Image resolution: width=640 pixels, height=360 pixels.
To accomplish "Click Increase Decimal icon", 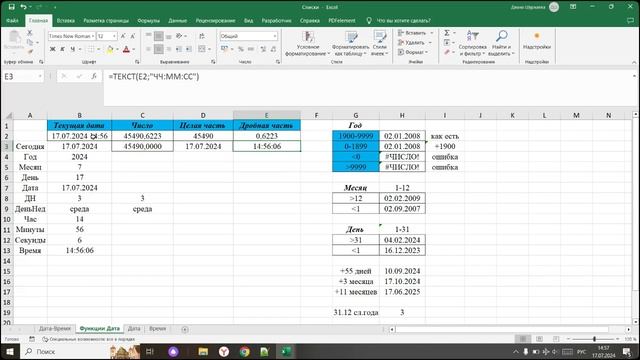I will click(x=263, y=49).
